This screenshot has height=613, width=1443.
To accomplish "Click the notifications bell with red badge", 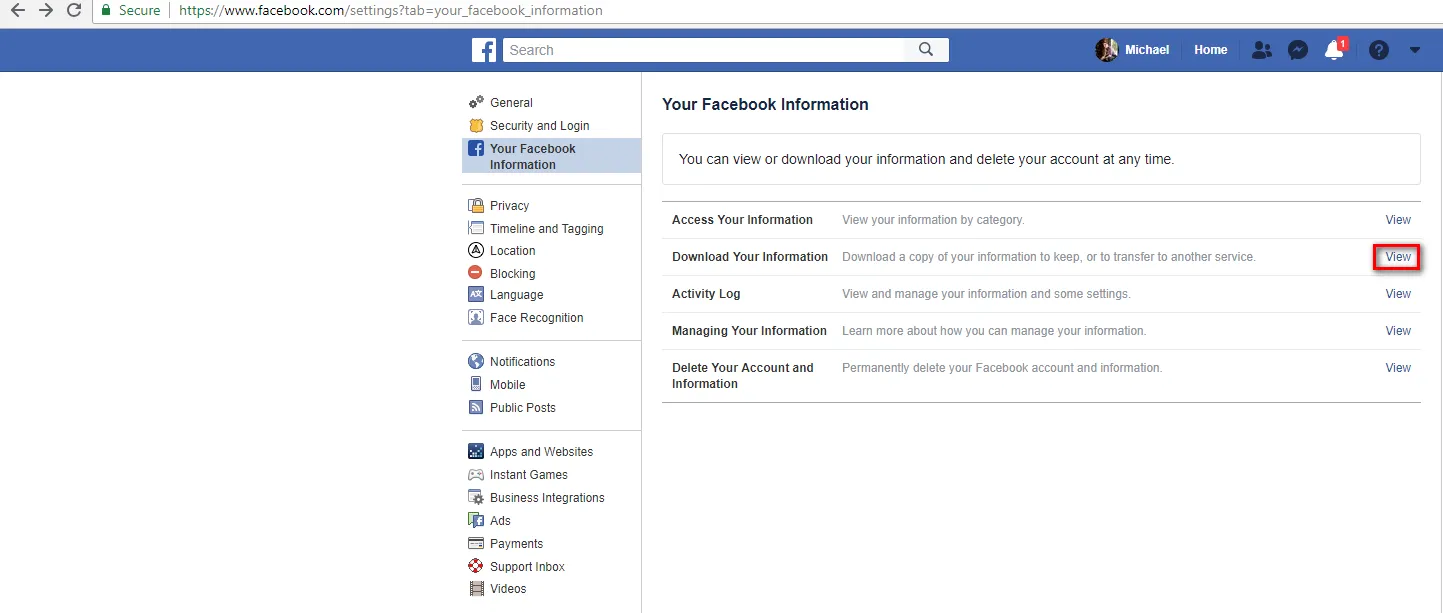I will coord(1334,49).
